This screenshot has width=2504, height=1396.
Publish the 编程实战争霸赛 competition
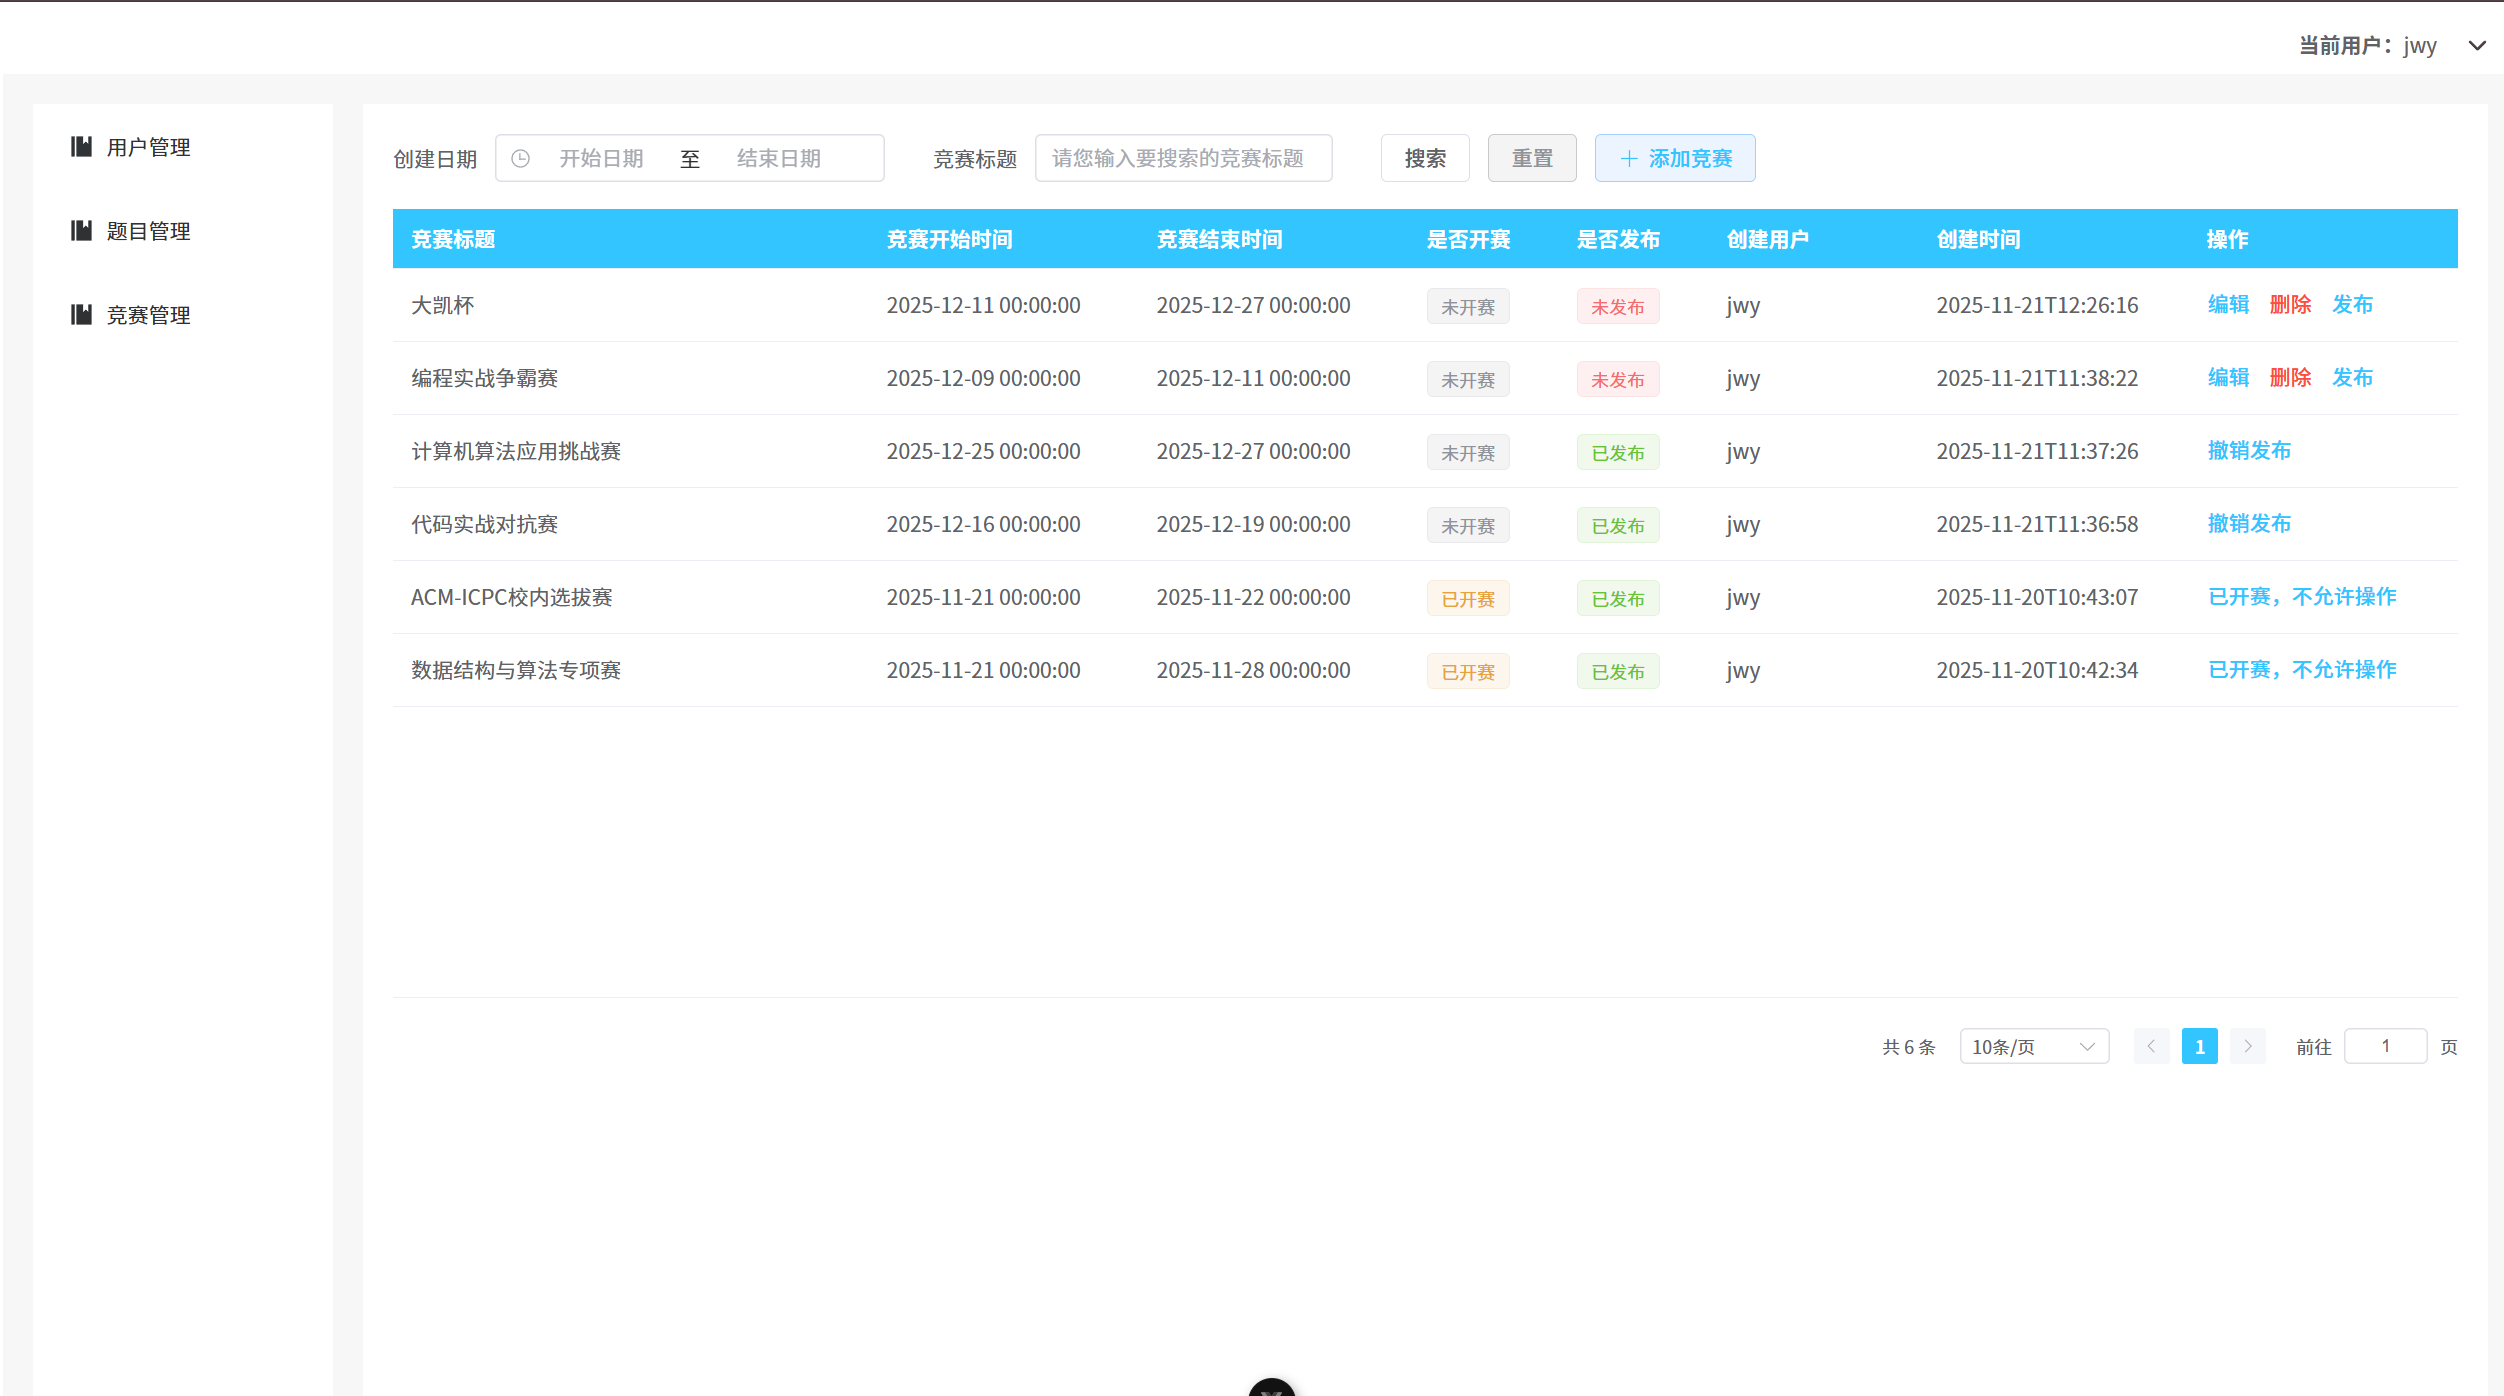point(2352,378)
